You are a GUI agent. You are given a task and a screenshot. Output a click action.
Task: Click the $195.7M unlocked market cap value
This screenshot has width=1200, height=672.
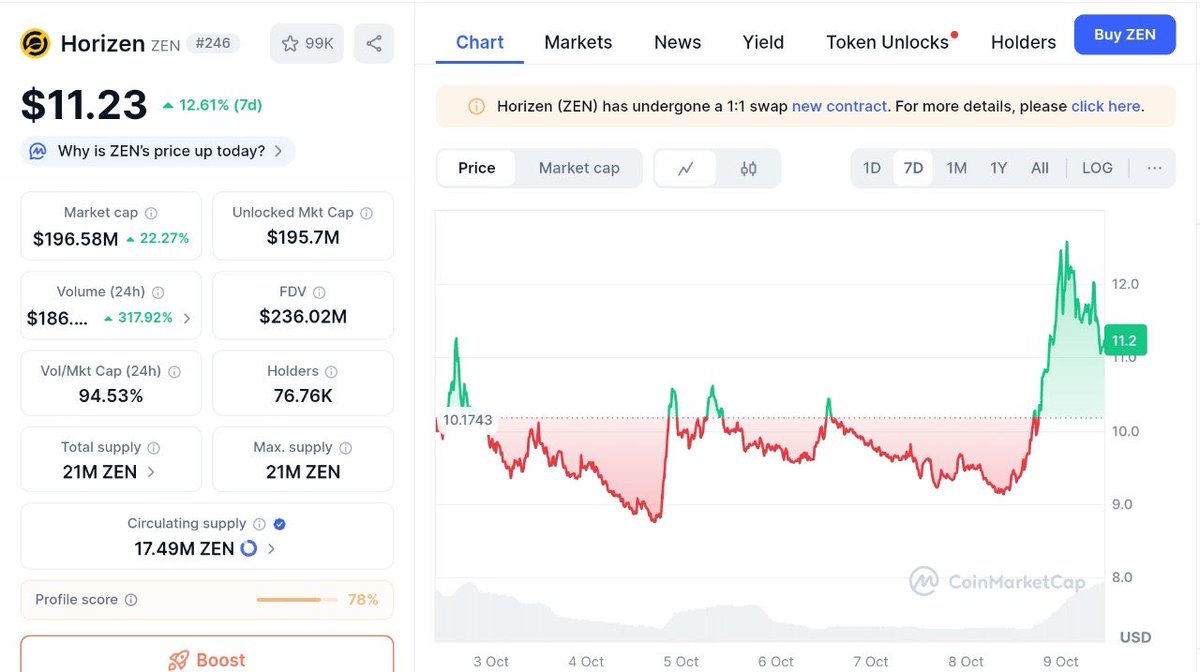(x=303, y=238)
